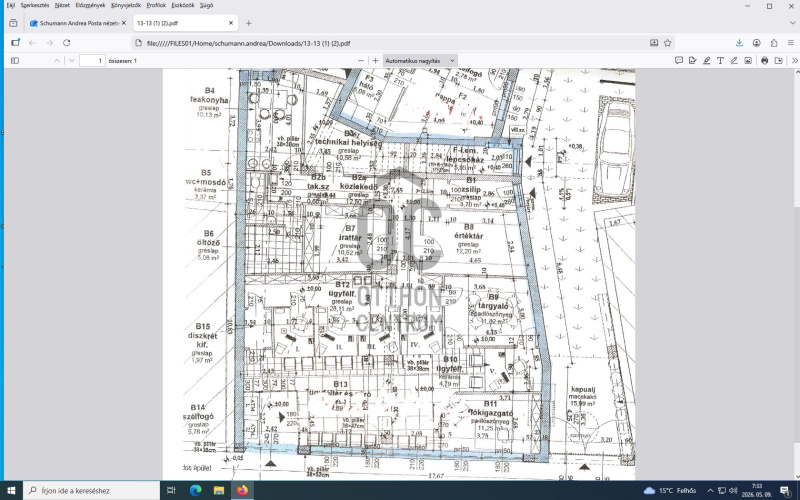Print the PDF document
Viewport: 800px width, 500px height.
[764, 61]
